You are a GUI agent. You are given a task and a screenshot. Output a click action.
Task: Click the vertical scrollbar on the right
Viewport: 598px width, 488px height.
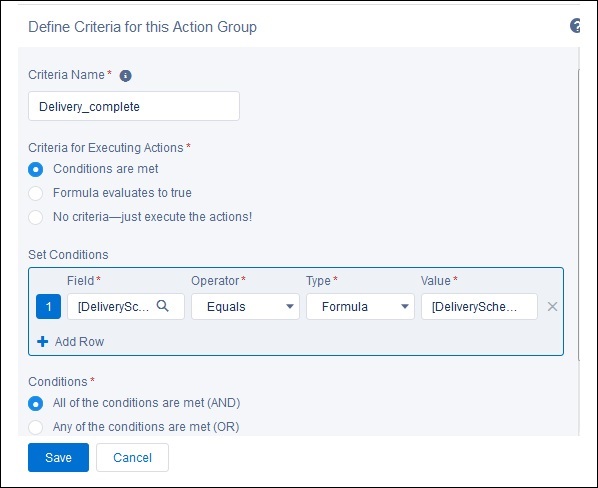pos(579,214)
